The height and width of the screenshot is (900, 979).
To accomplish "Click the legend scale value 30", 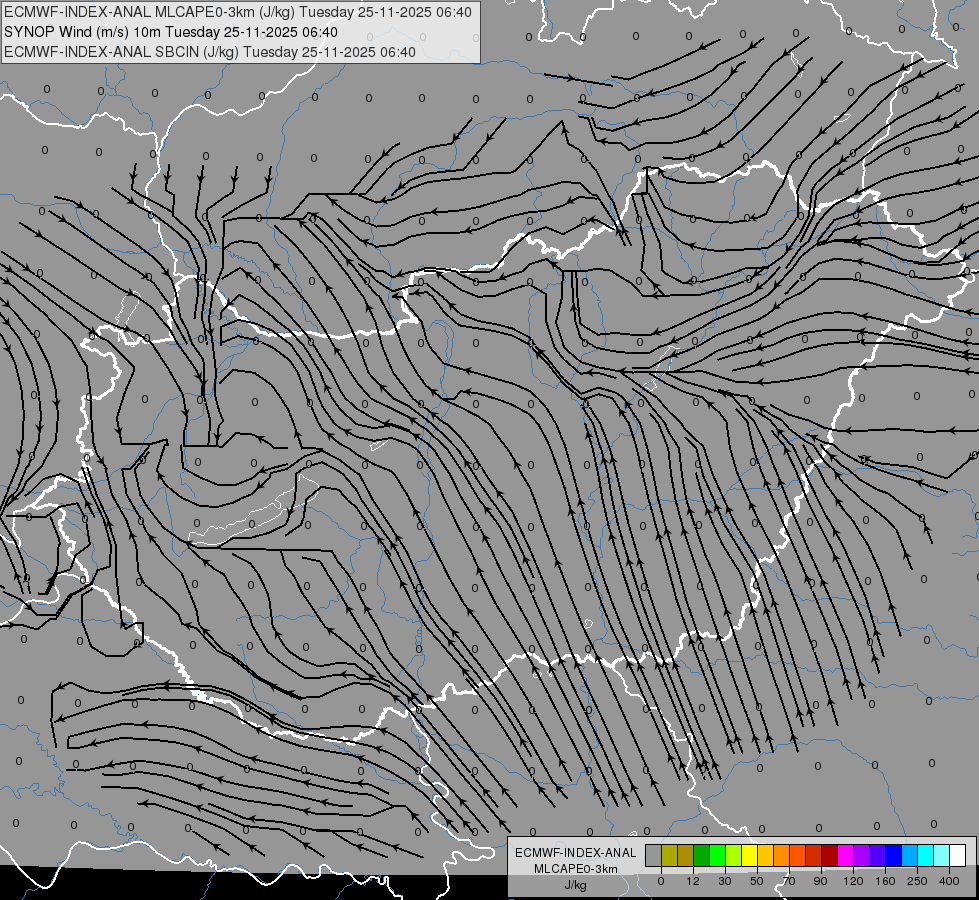I will click(x=725, y=881).
